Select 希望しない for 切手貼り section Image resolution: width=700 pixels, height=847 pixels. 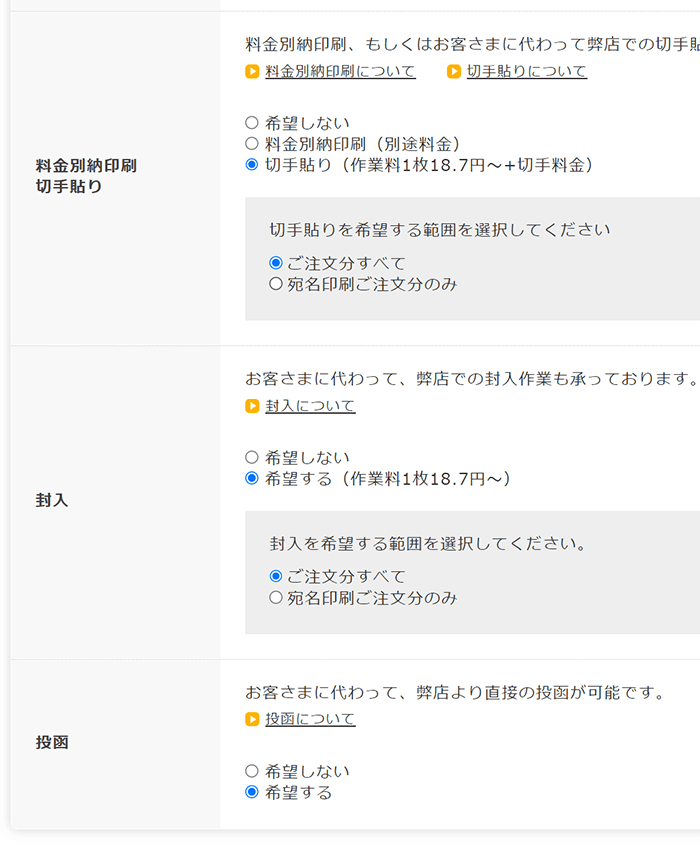(x=252, y=123)
